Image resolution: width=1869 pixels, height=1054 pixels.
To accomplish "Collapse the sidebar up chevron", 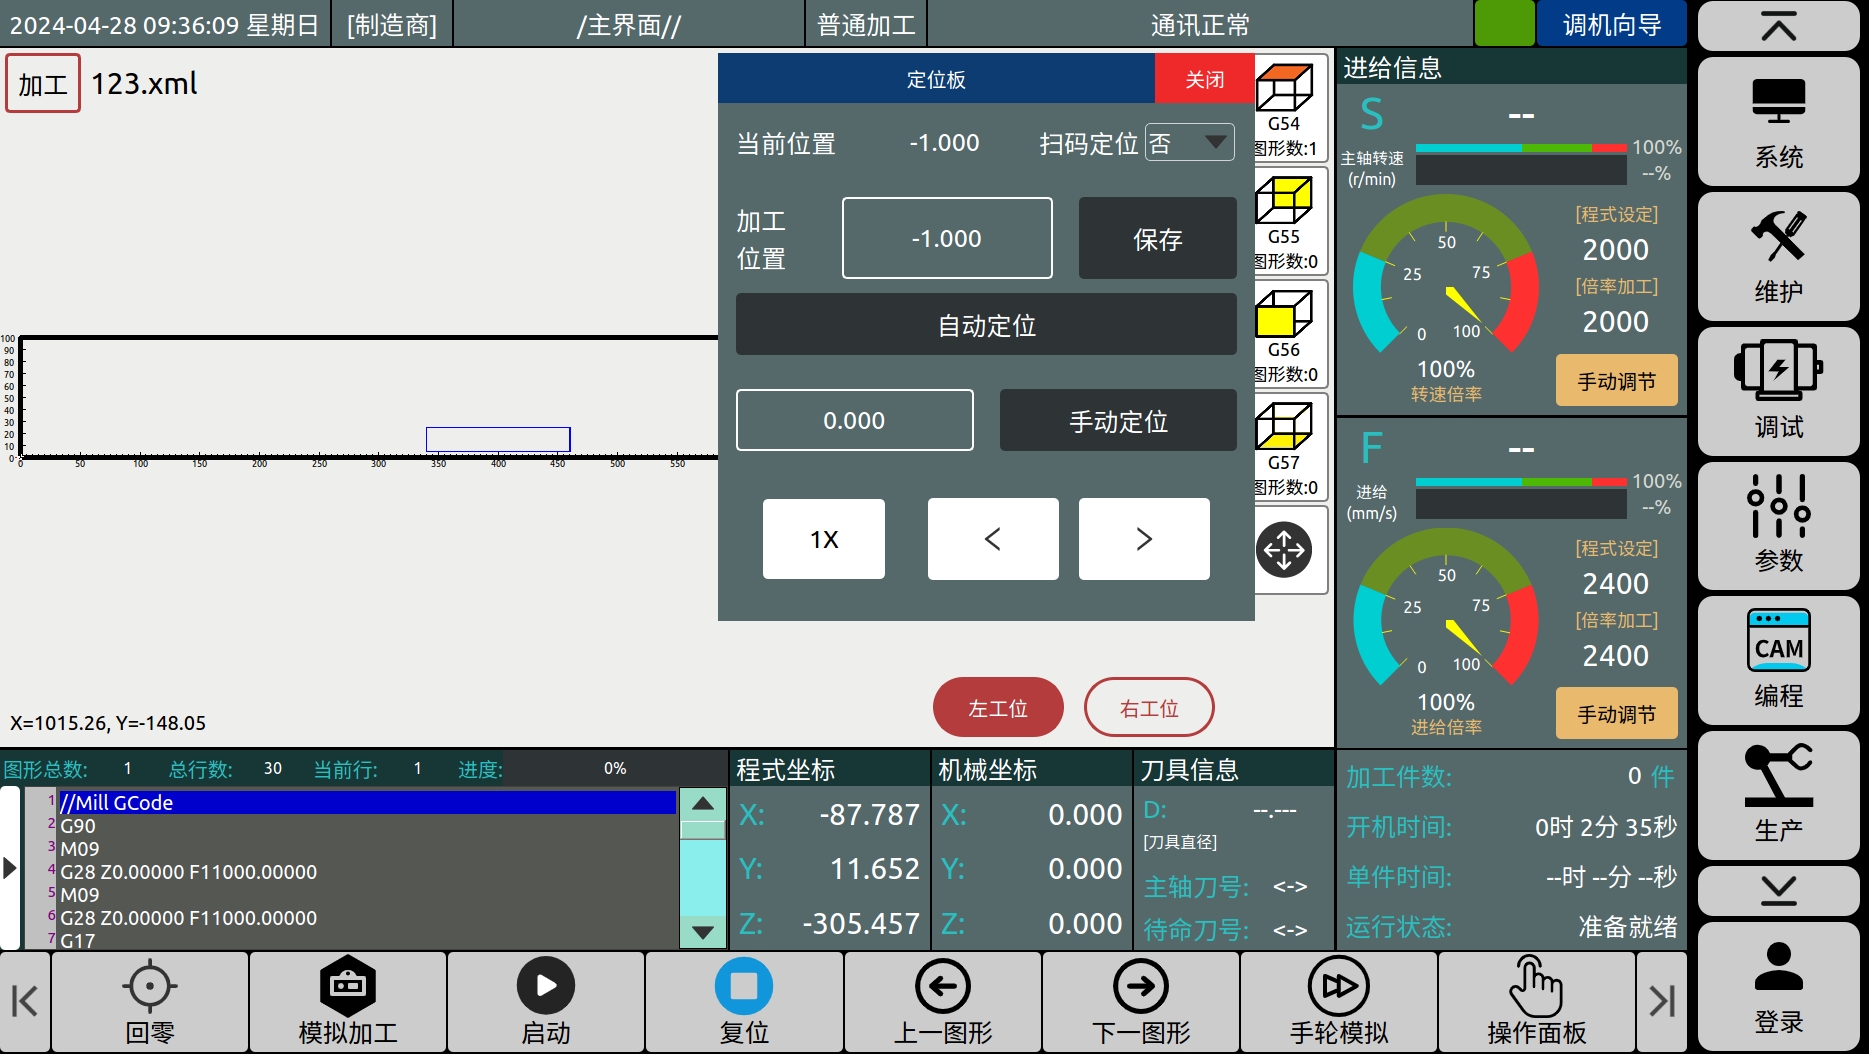I will click(1778, 27).
